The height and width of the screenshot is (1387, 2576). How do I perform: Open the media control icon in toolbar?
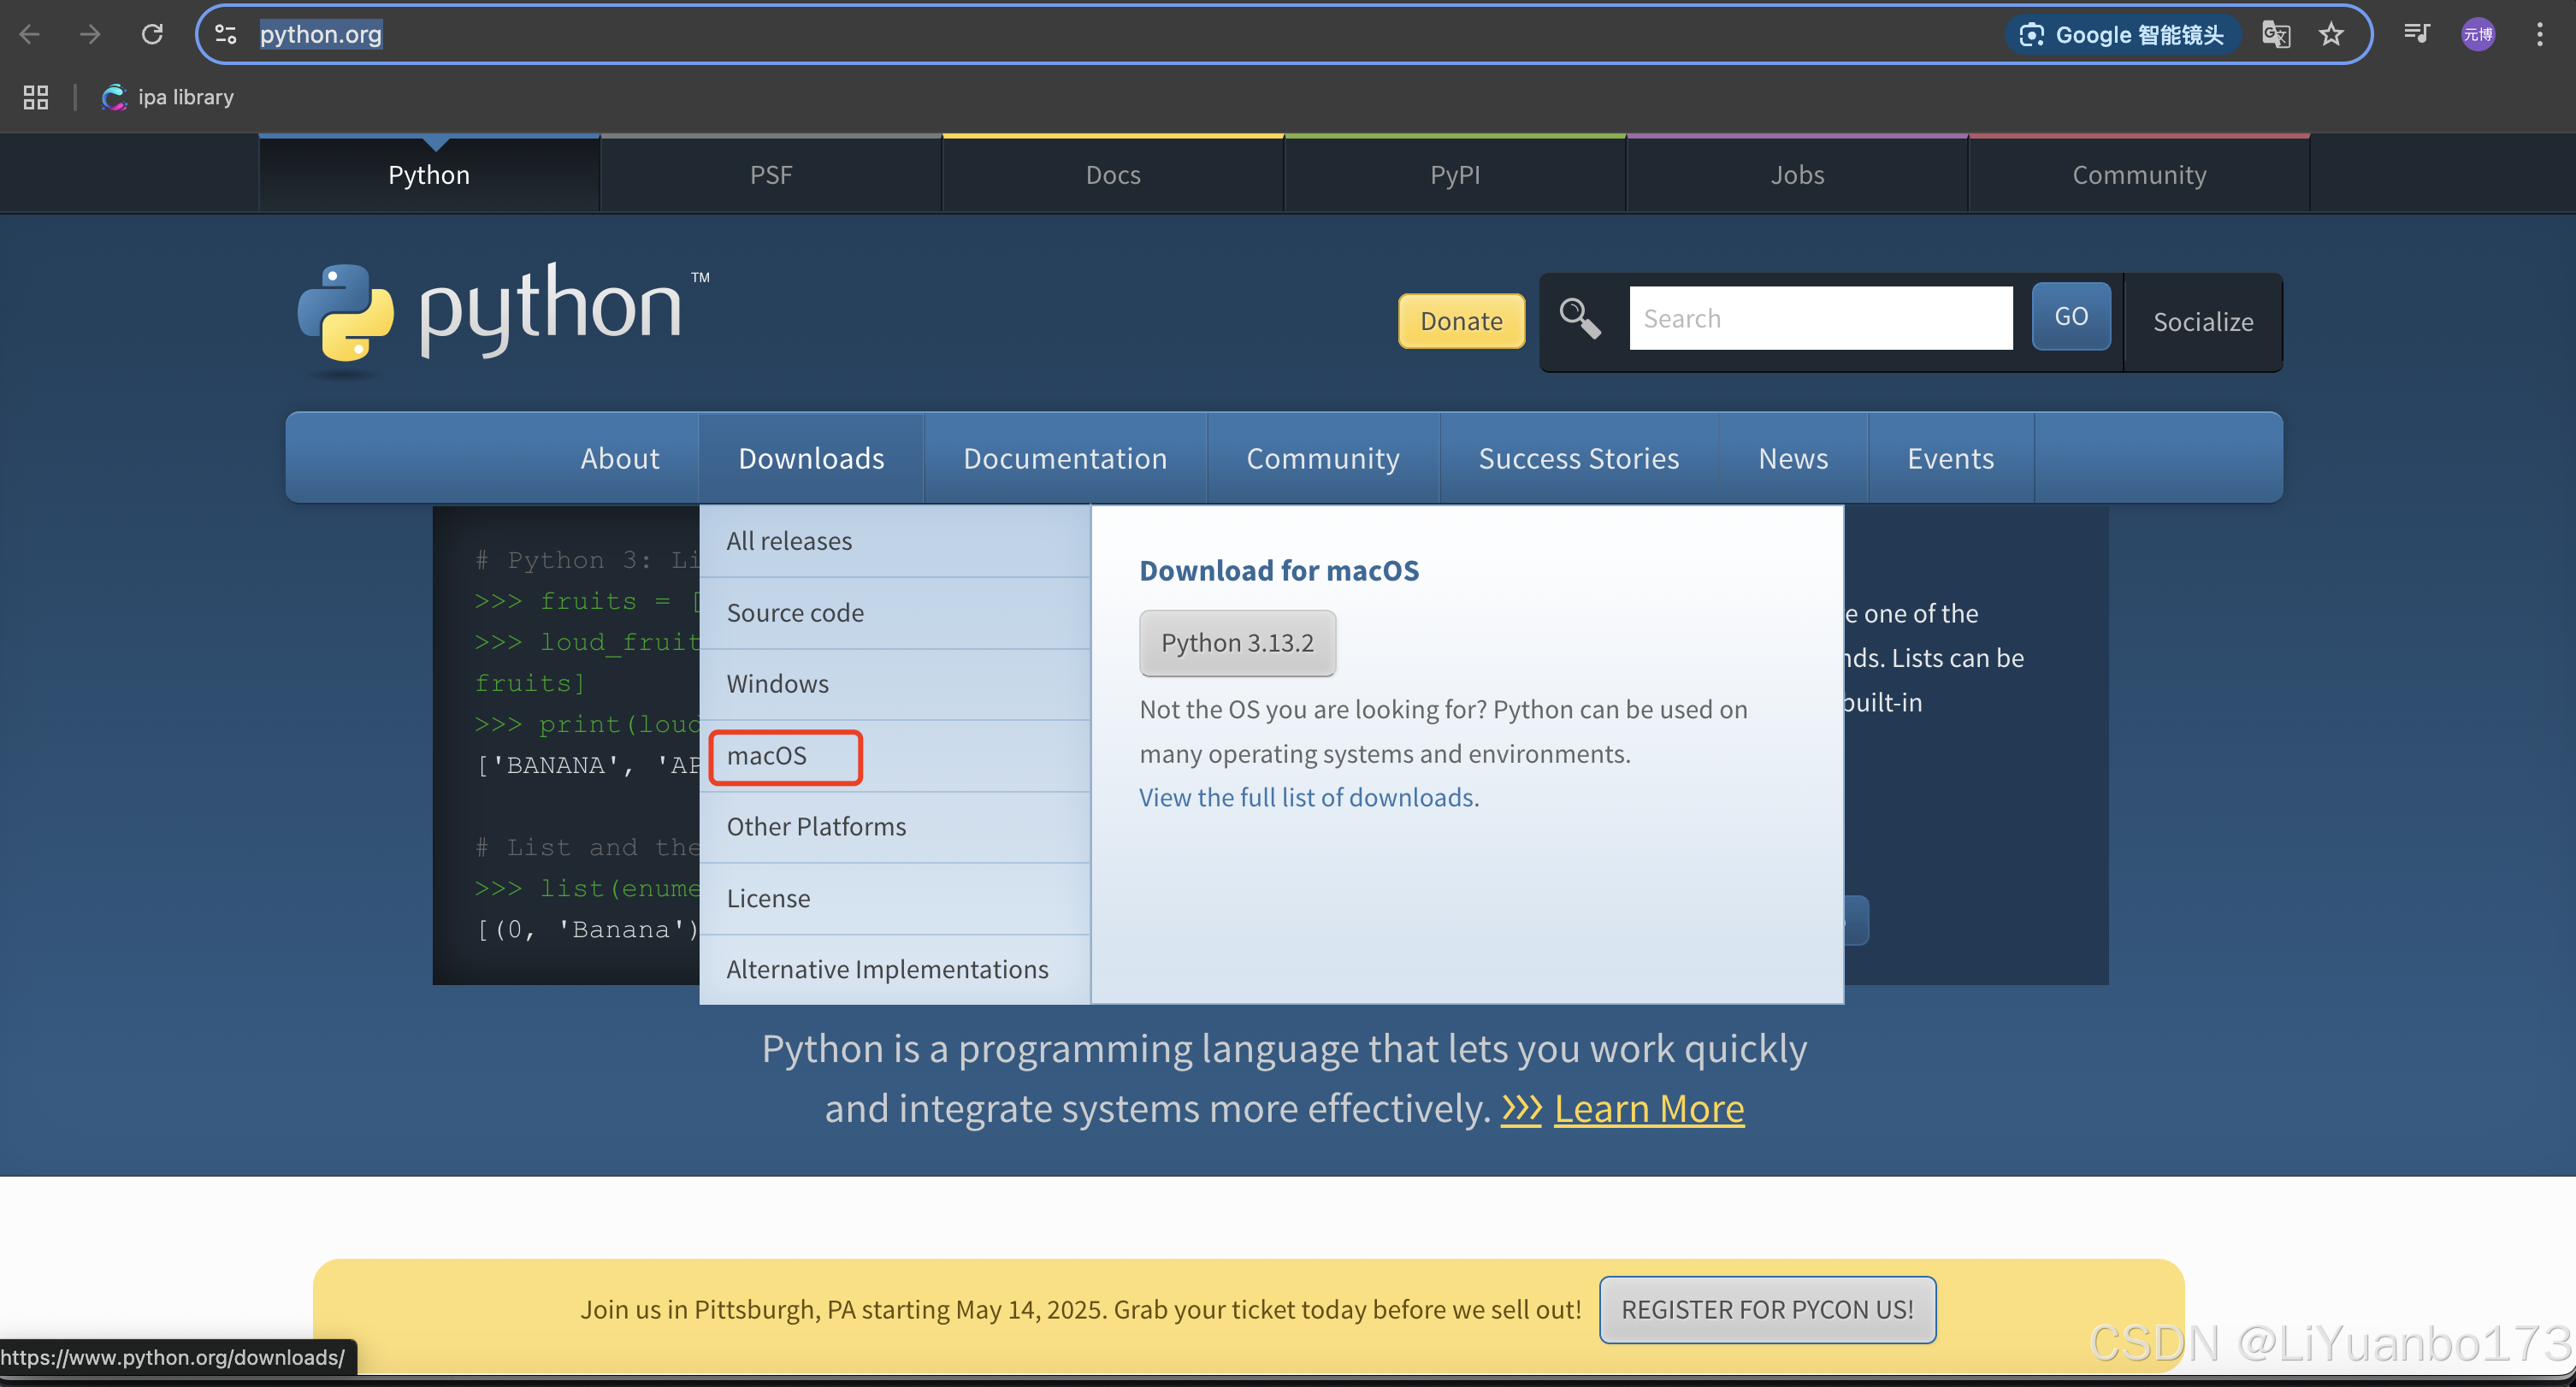[2416, 35]
